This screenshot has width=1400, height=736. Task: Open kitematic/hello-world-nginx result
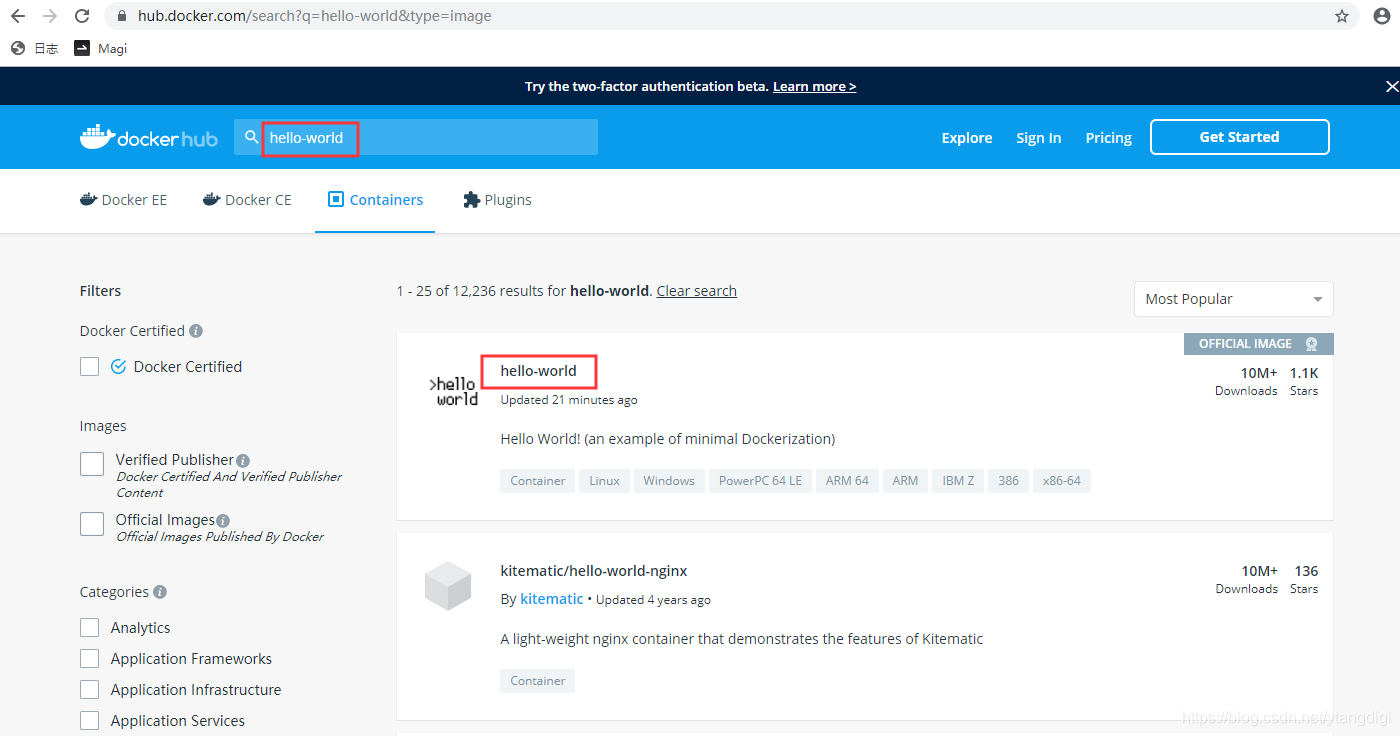click(594, 571)
